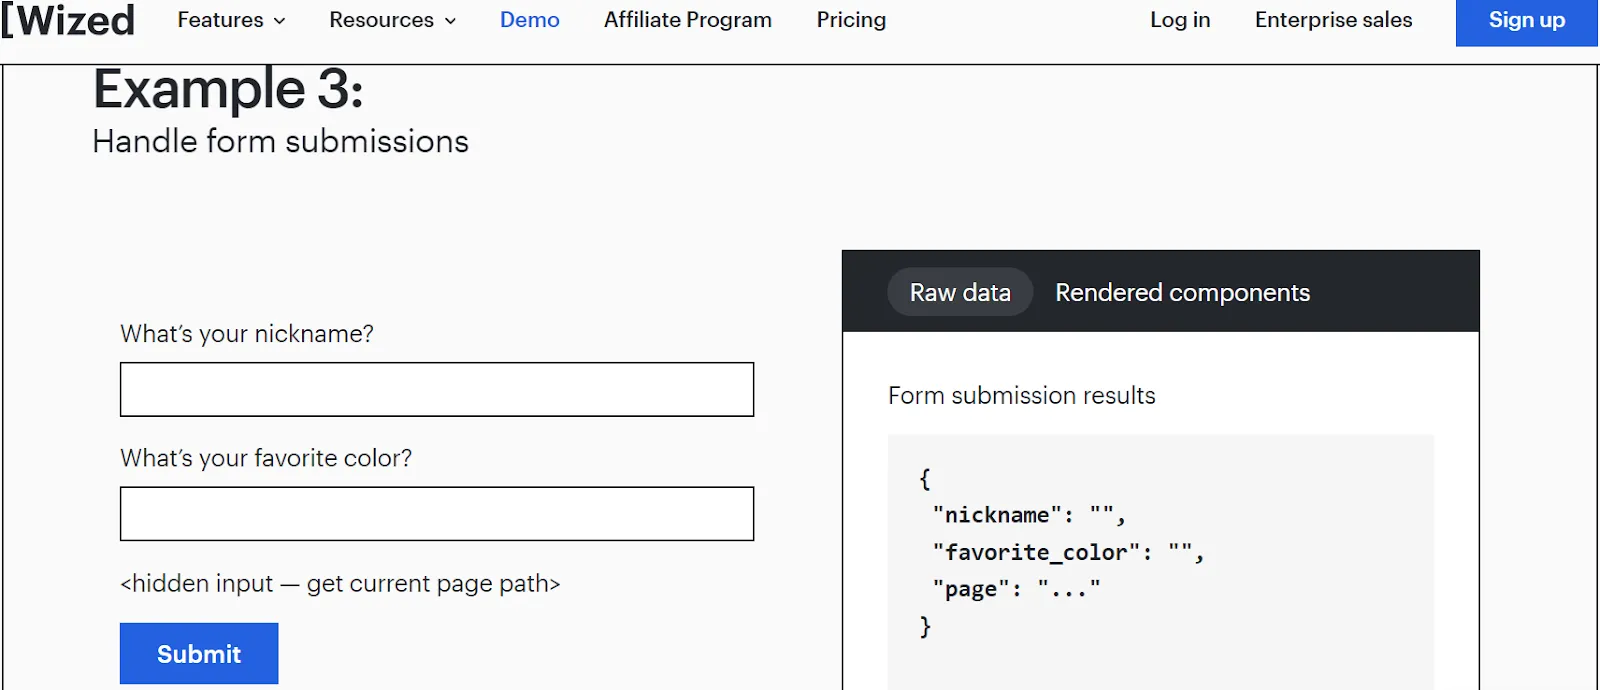Expand the Features dropdown chevron
The height and width of the screenshot is (690, 1600).
pyautogui.click(x=280, y=21)
